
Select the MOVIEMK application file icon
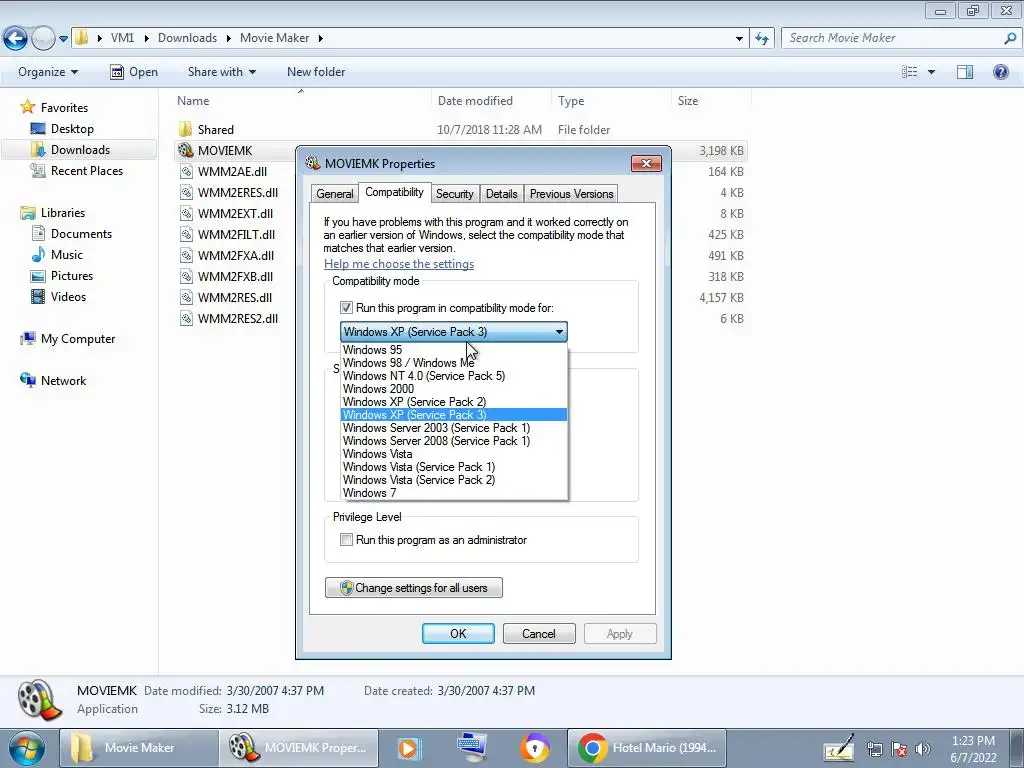point(185,150)
